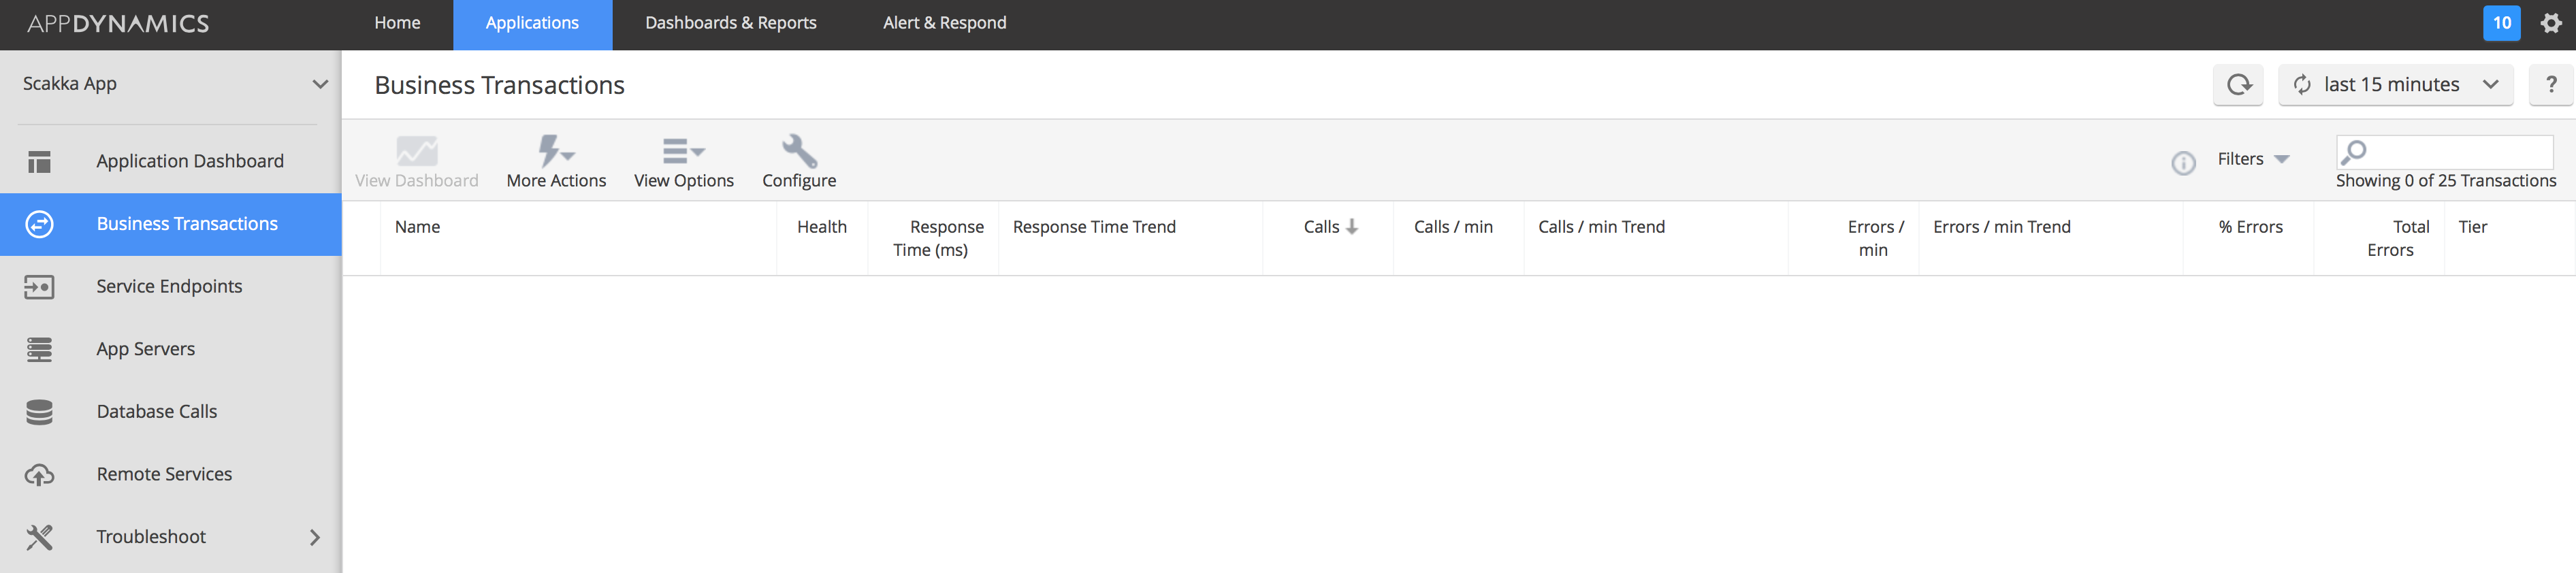Open the help question mark button
Viewport: 2576px width, 573px height.
2550,85
